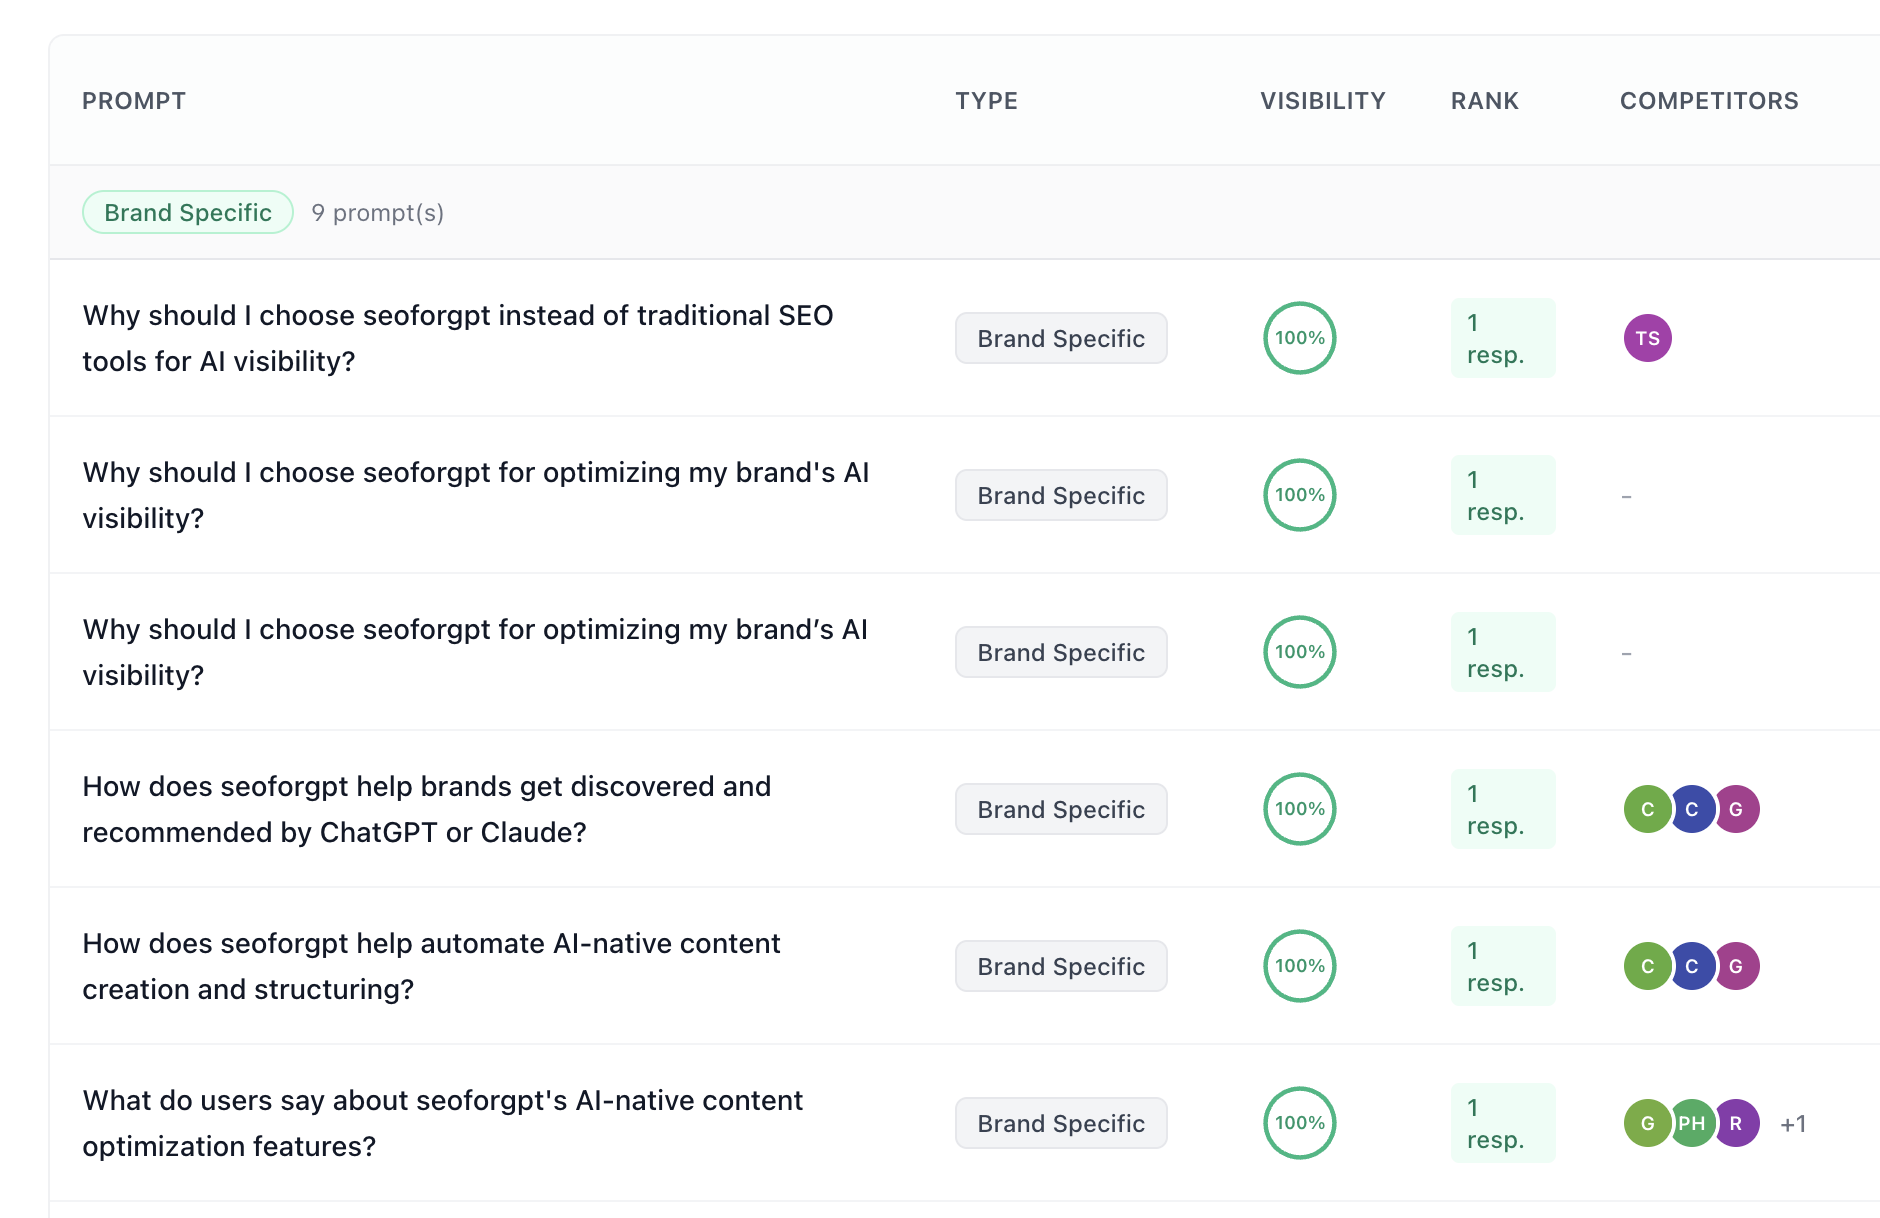1880x1218 pixels.
Task: Click Brand Specific type tag in users say row
Action: coord(1060,1123)
